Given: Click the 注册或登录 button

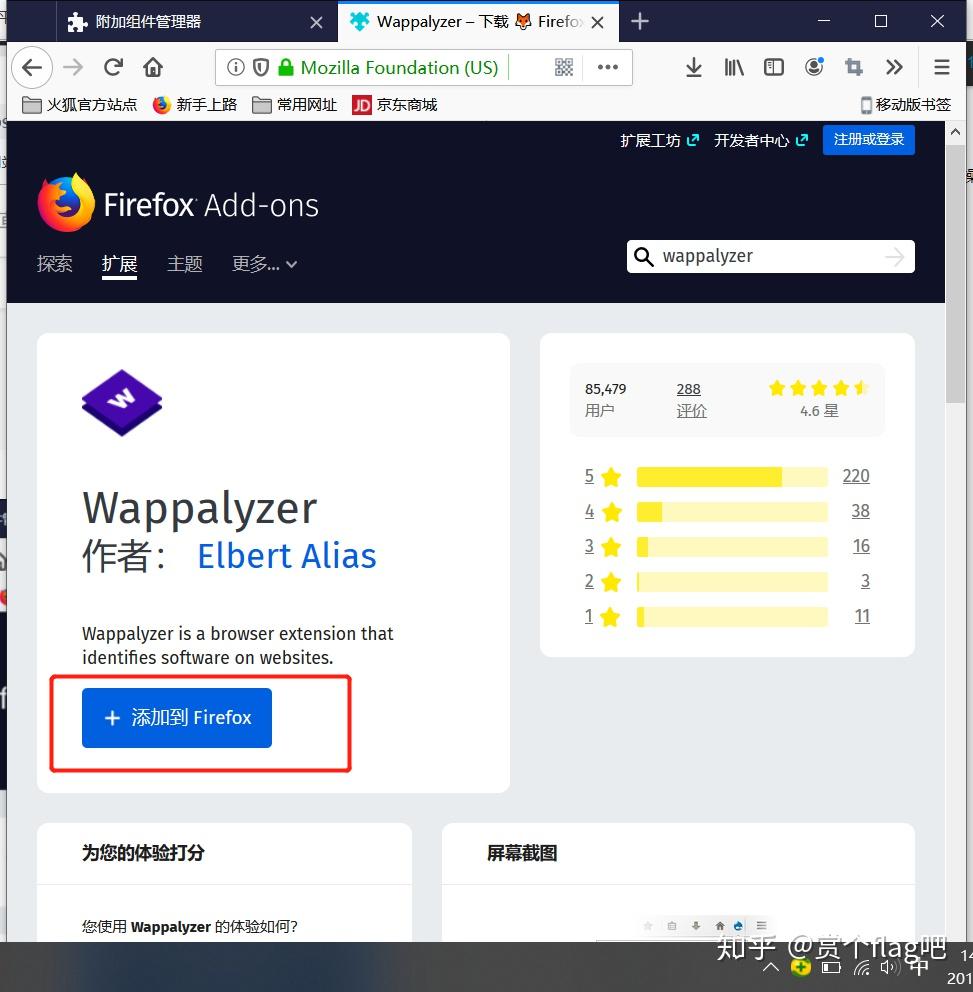Looking at the screenshot, I should [x=869, y=140].
